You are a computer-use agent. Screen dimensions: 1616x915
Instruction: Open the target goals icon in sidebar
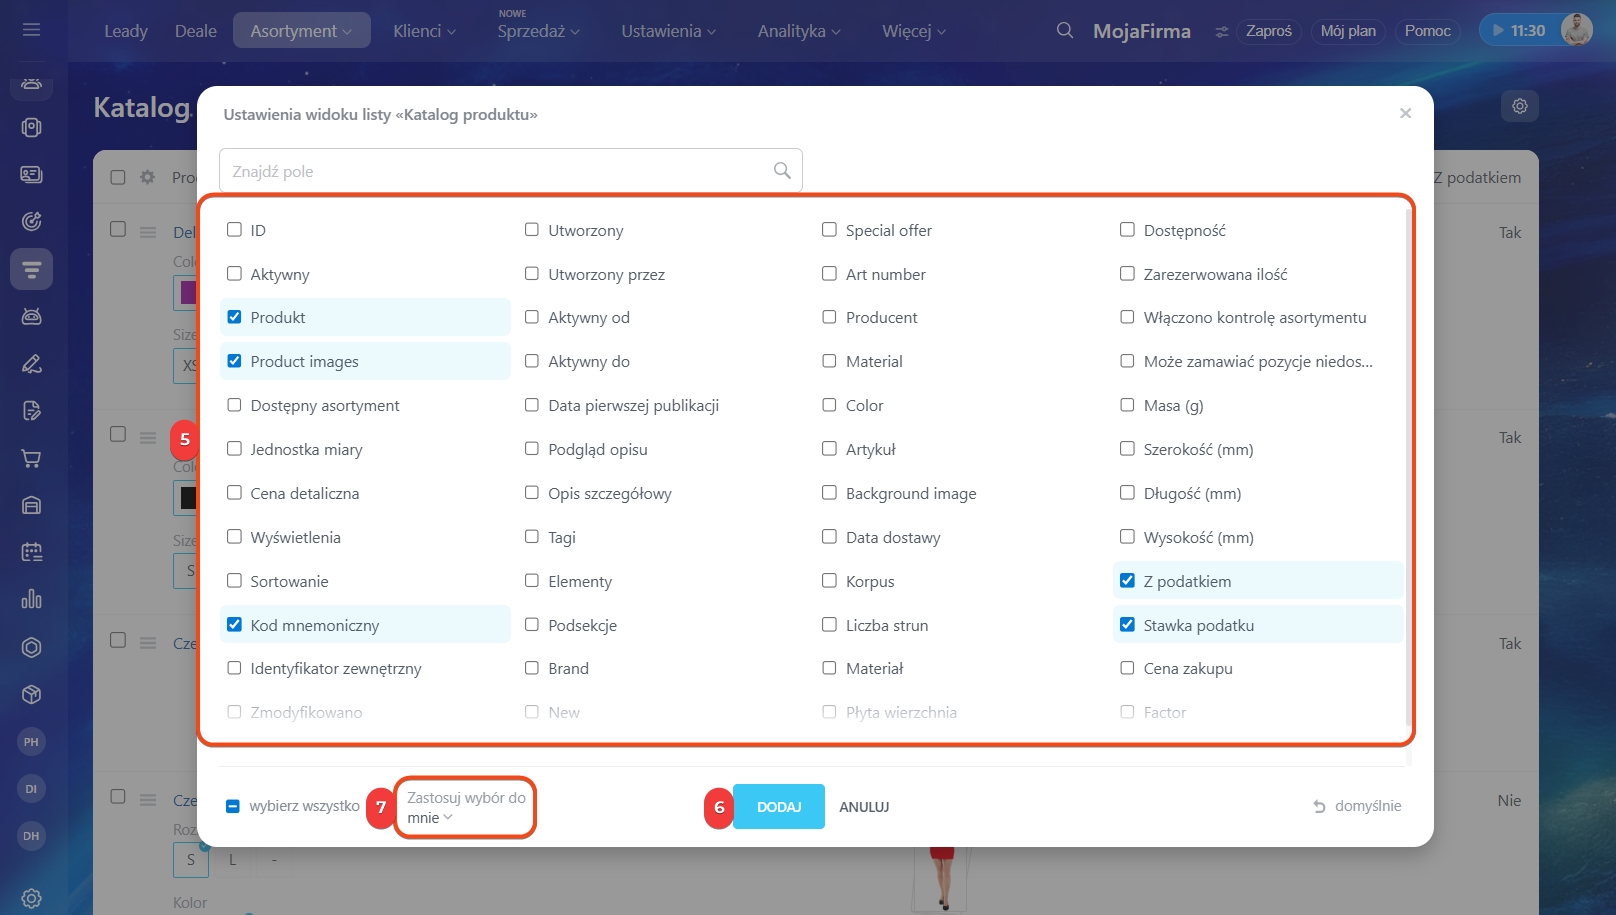click(x=31, y=222)
